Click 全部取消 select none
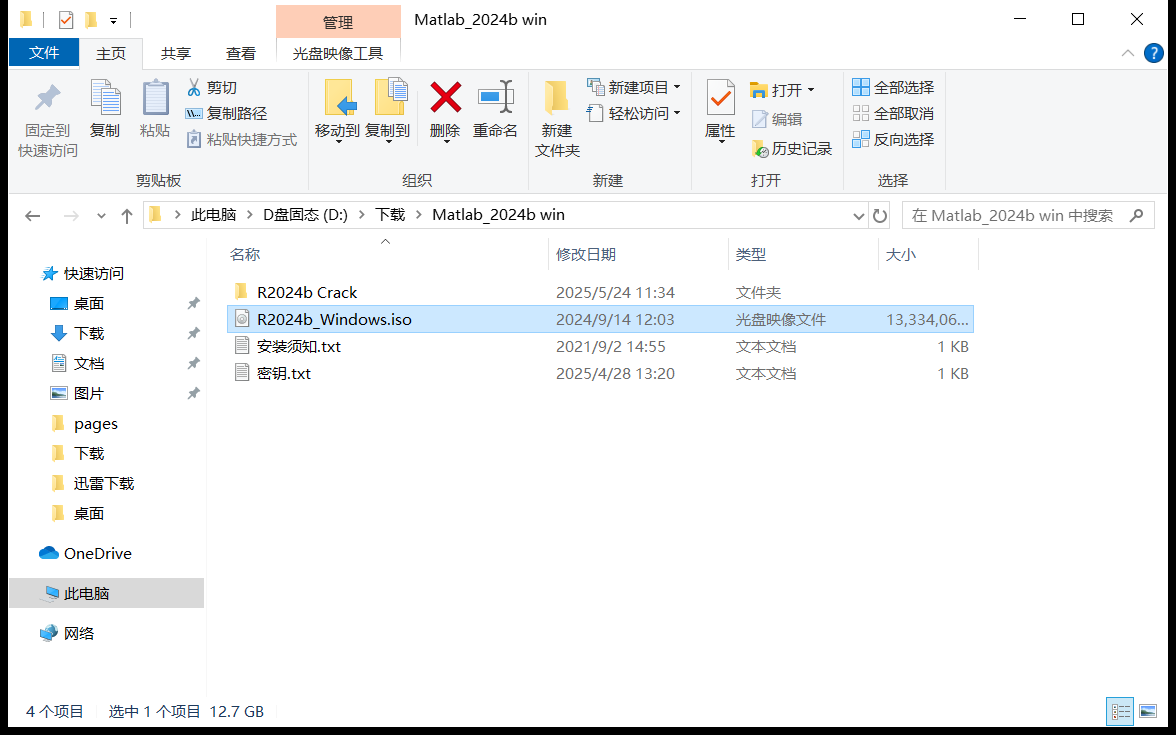Image resolution: width=1176 pixels, height=735 pixels. pos(893,114)
